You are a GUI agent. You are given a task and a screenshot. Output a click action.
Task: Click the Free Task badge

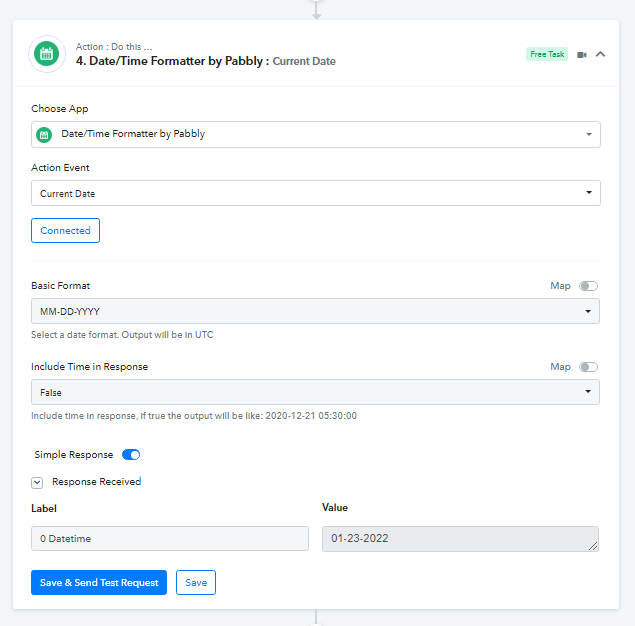[x=547, y=54]
